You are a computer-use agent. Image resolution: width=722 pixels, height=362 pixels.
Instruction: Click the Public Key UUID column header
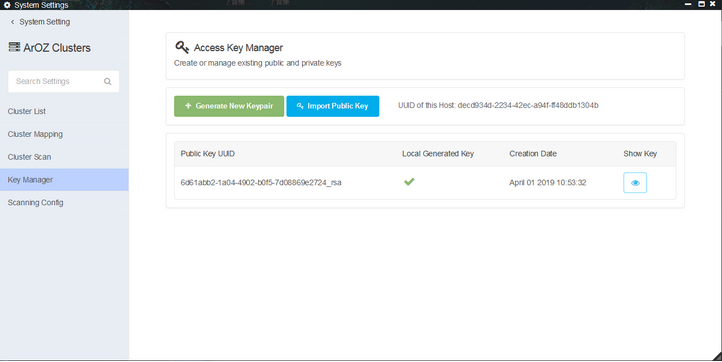tap(208, 154)
